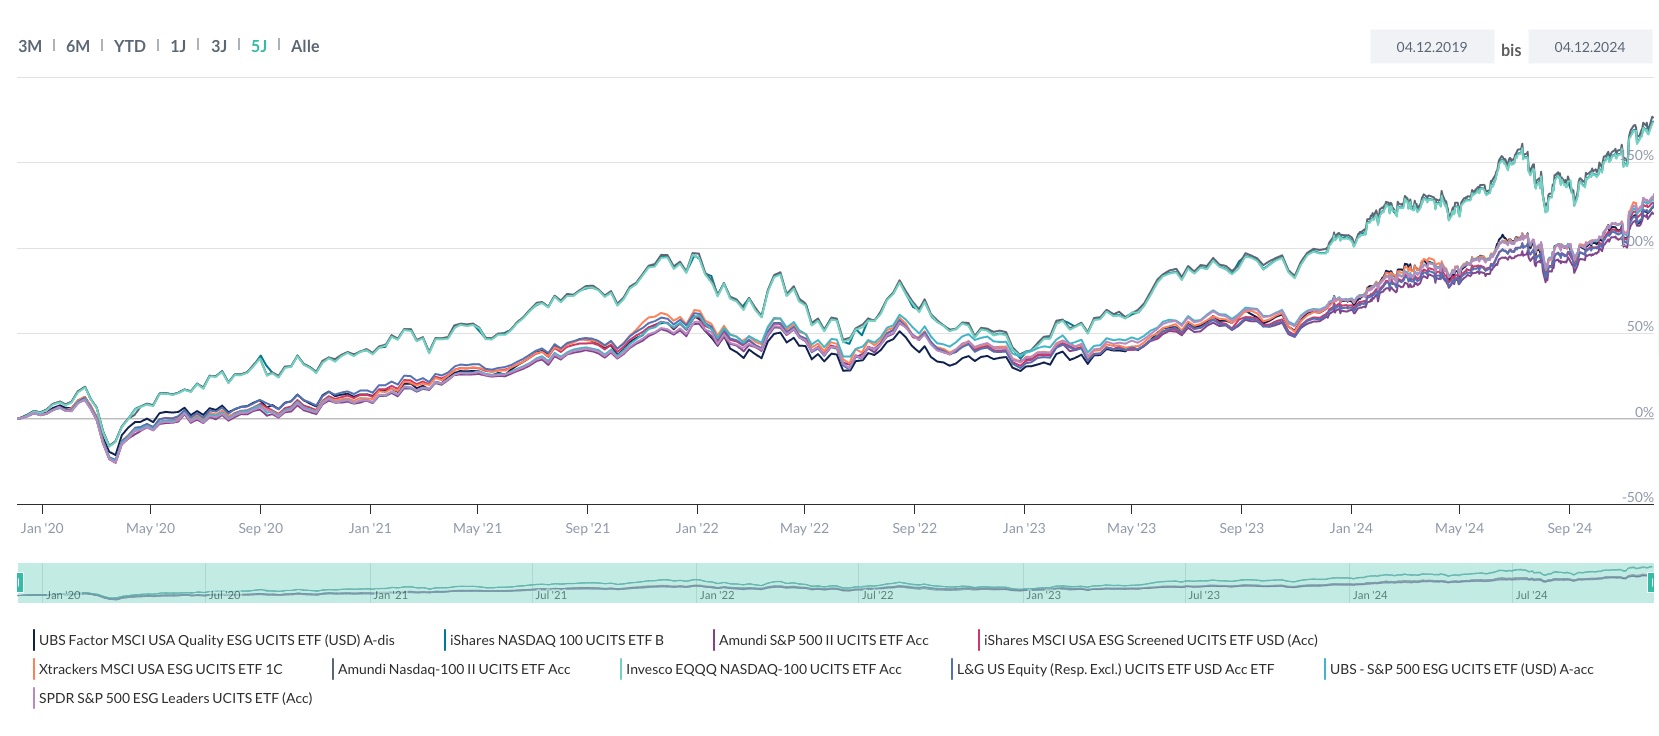Select the 1J period

click(x=178, y=45)
